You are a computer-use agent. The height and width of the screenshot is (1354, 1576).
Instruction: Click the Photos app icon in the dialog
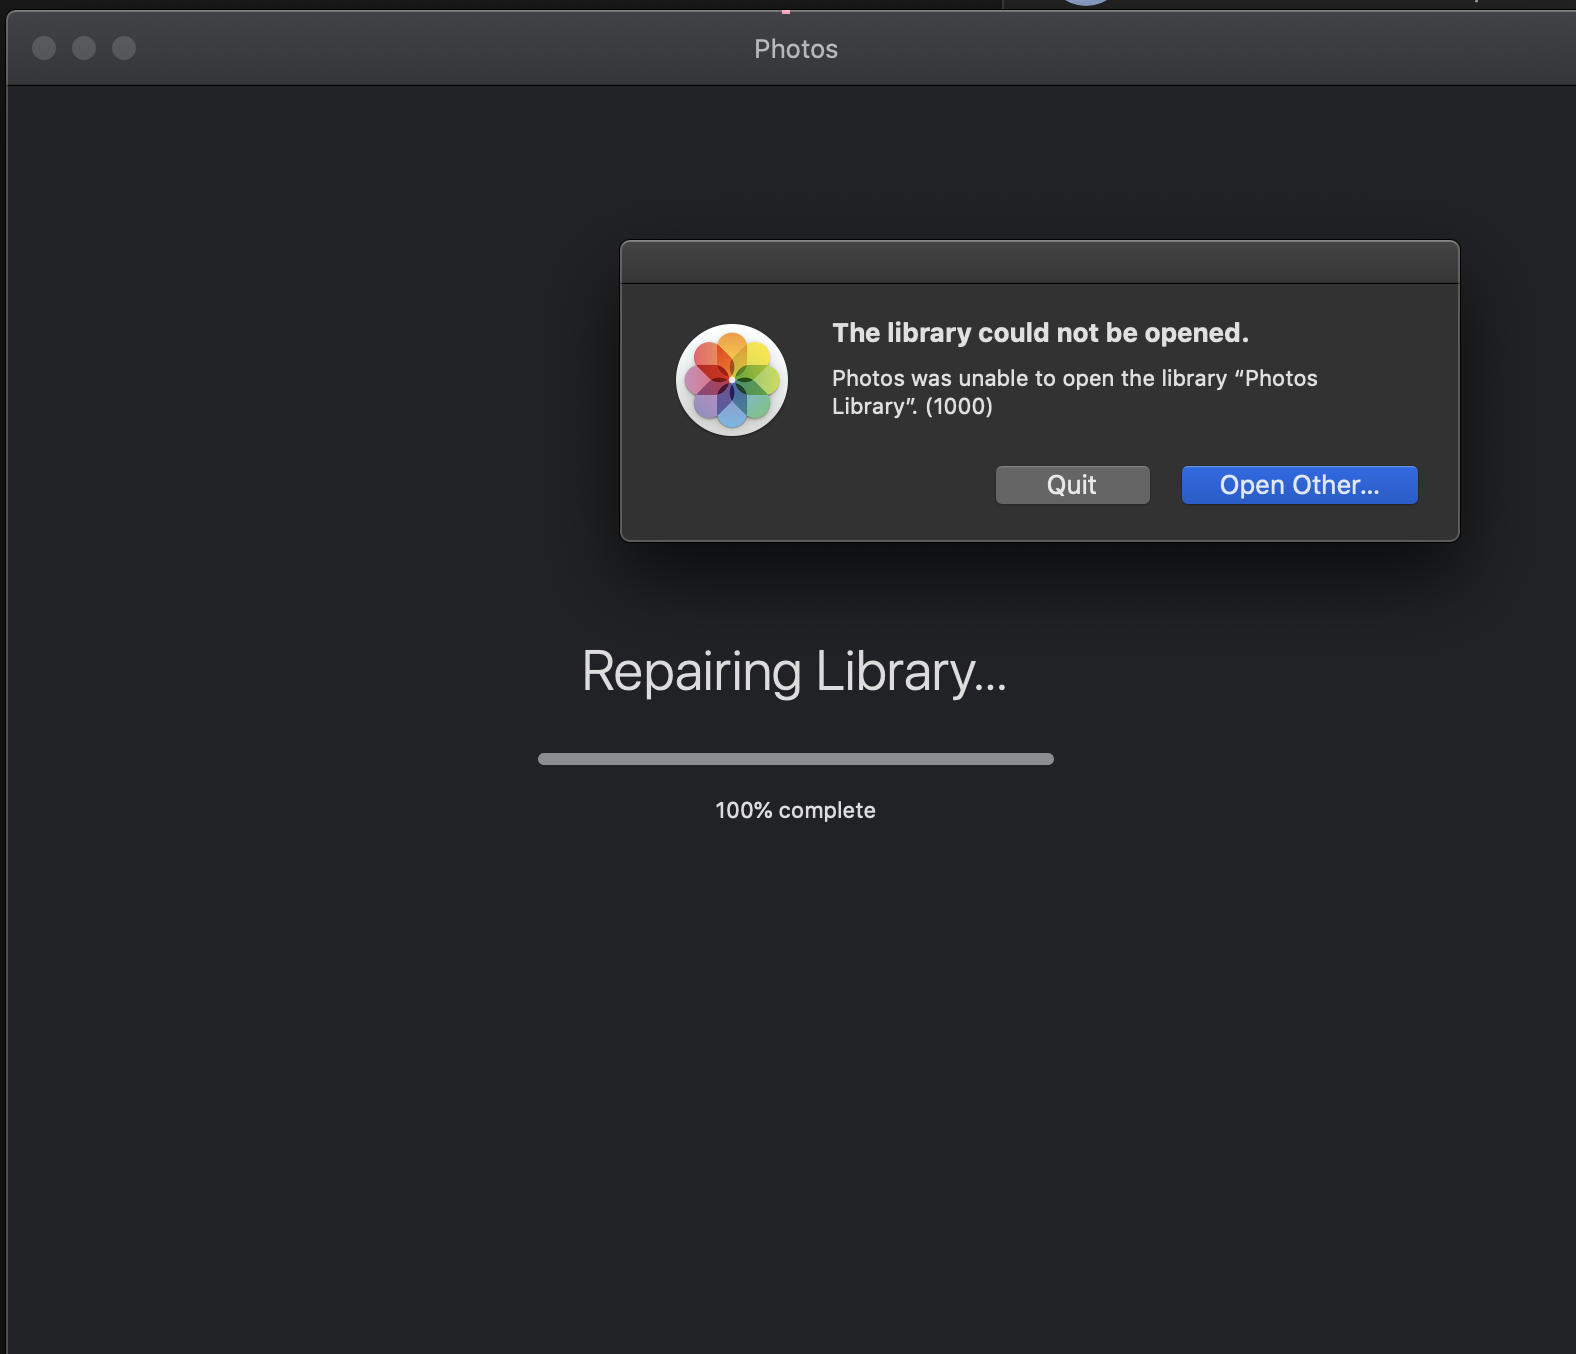coord(732,380)
